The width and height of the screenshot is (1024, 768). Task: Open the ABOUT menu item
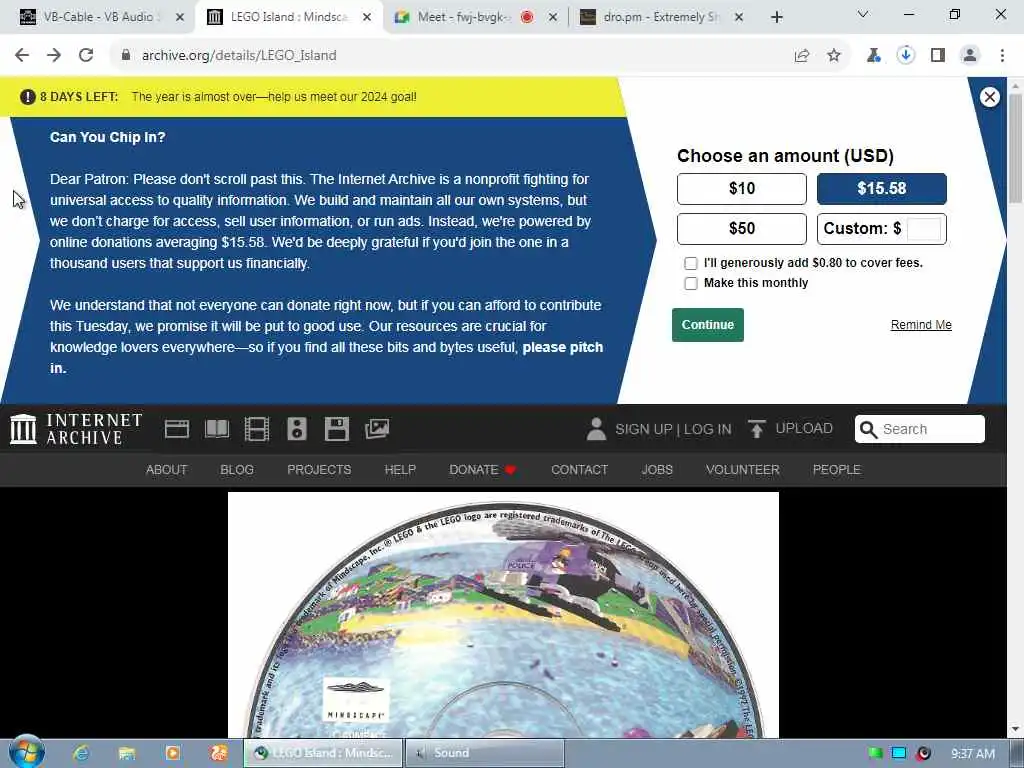click(x=167, y=470)
